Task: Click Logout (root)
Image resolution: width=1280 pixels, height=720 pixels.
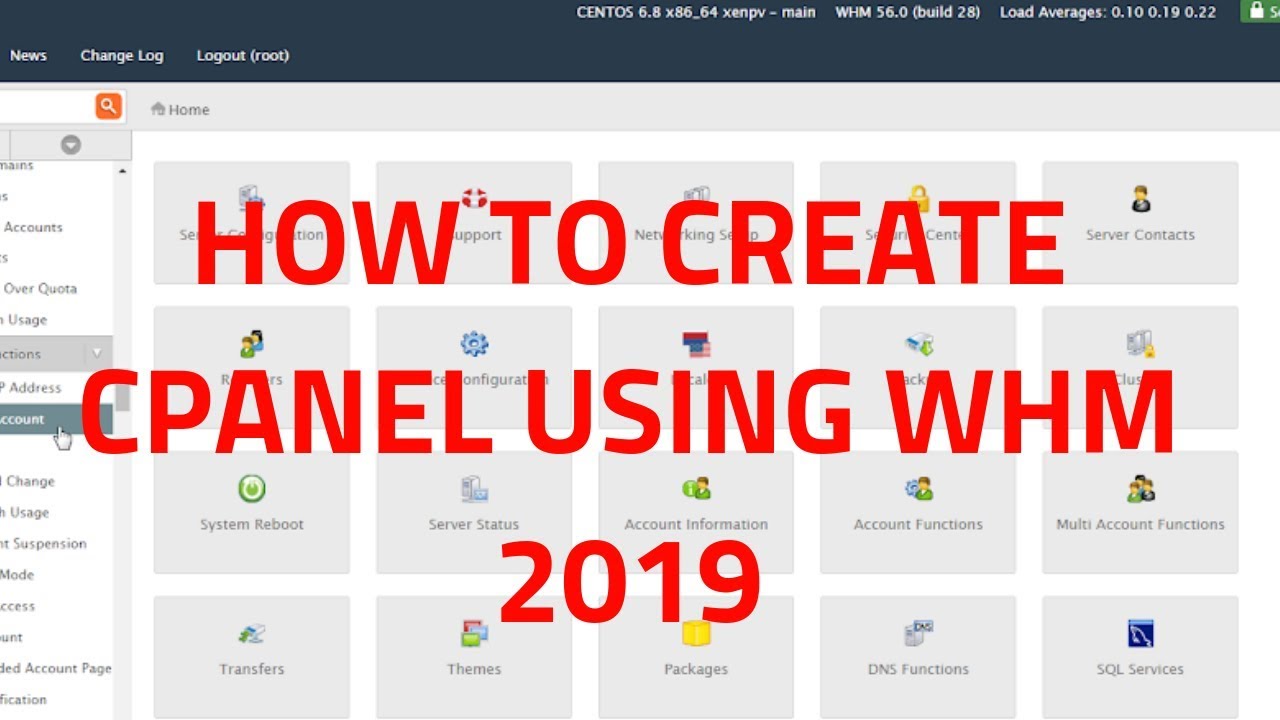Action: coord(243,55)
